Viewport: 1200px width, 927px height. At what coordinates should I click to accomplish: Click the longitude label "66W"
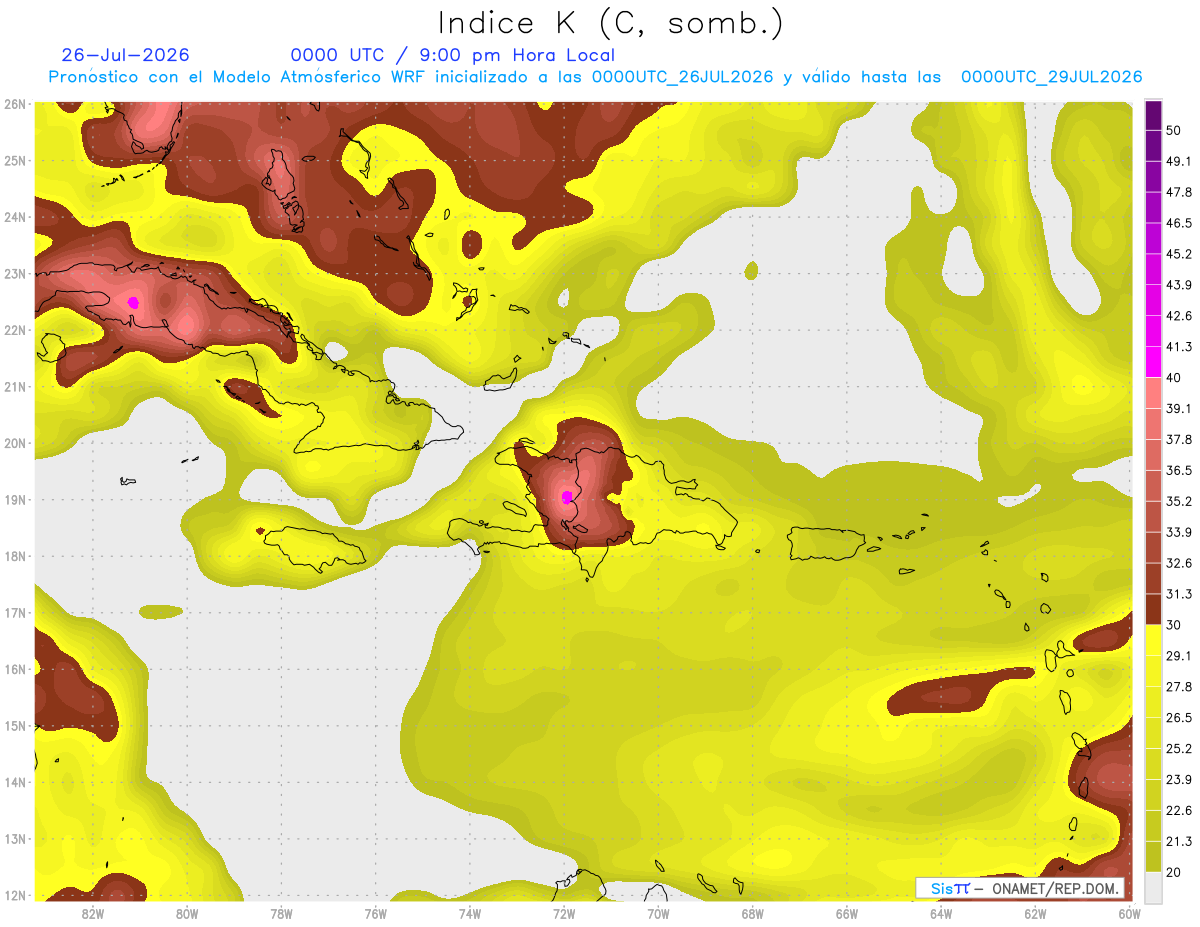point(847,913)
